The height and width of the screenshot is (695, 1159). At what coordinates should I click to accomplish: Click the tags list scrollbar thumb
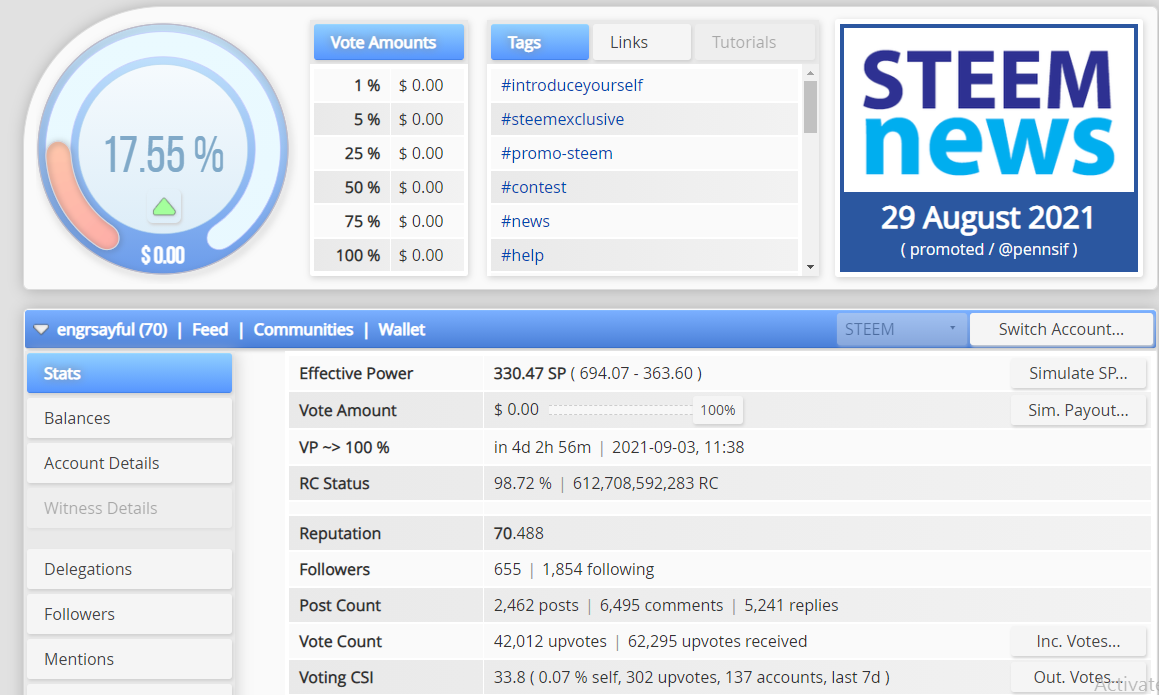[811, 106]
